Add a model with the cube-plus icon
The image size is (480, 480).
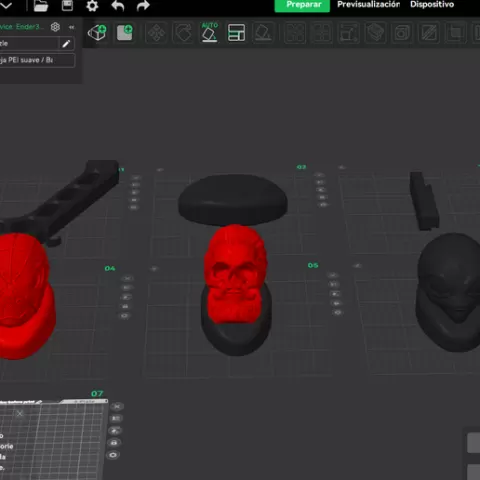pos(97,33)
